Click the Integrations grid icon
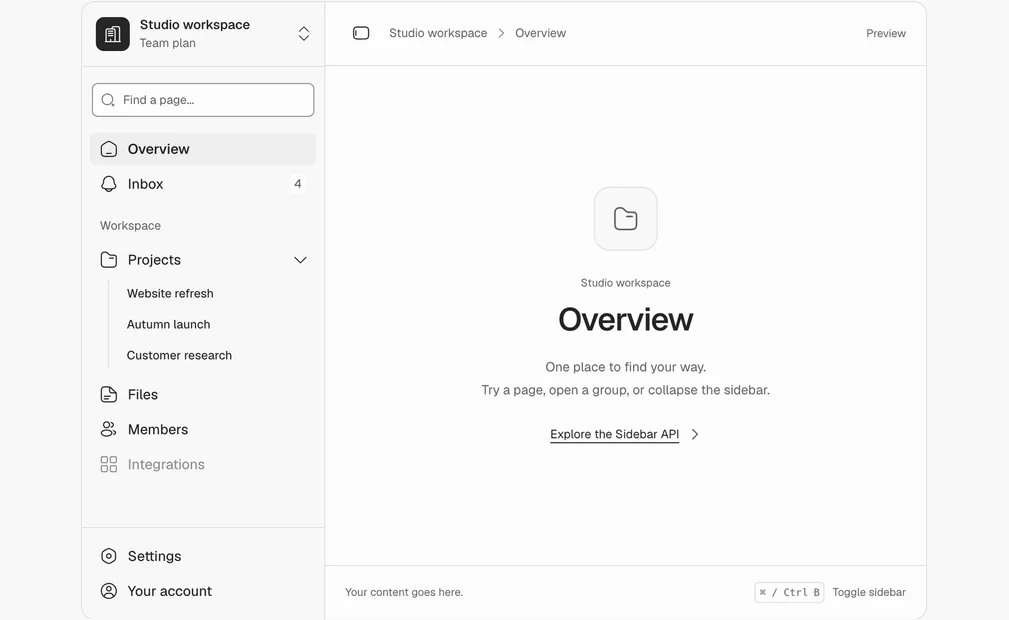This screenshot has width=1009, height=620. [109, 464]
